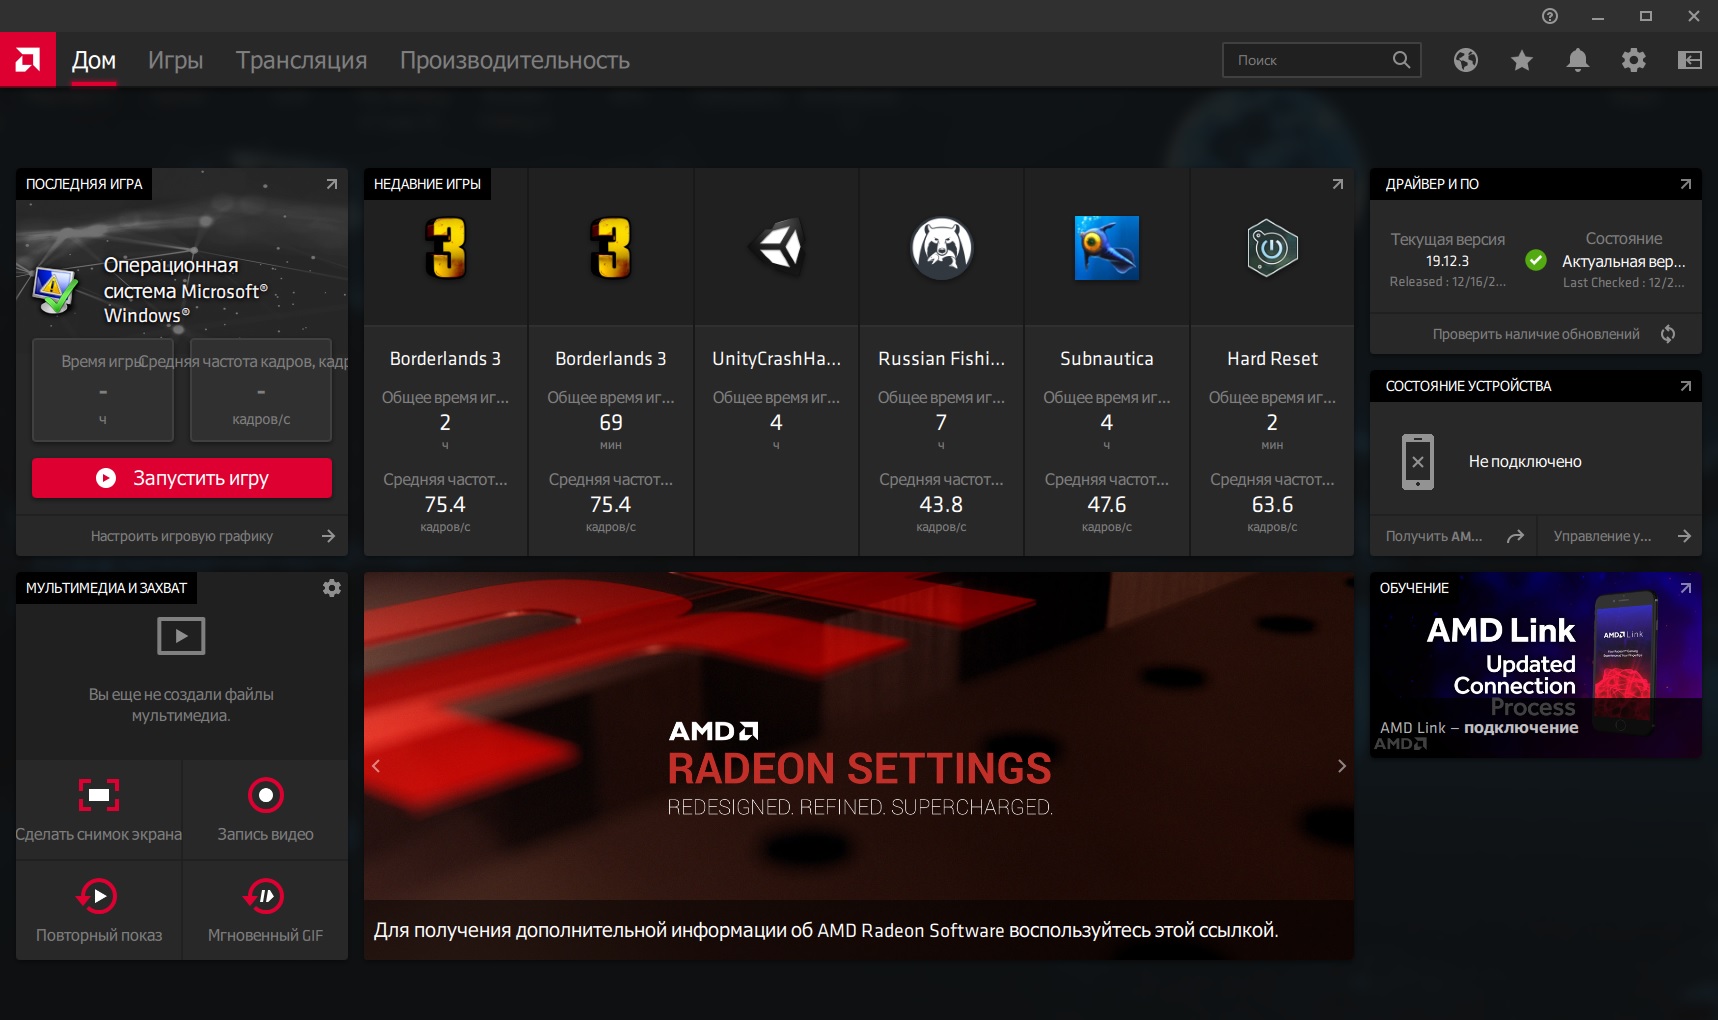
Task: Open settings gear in top bar
Action: point(1634,60)
